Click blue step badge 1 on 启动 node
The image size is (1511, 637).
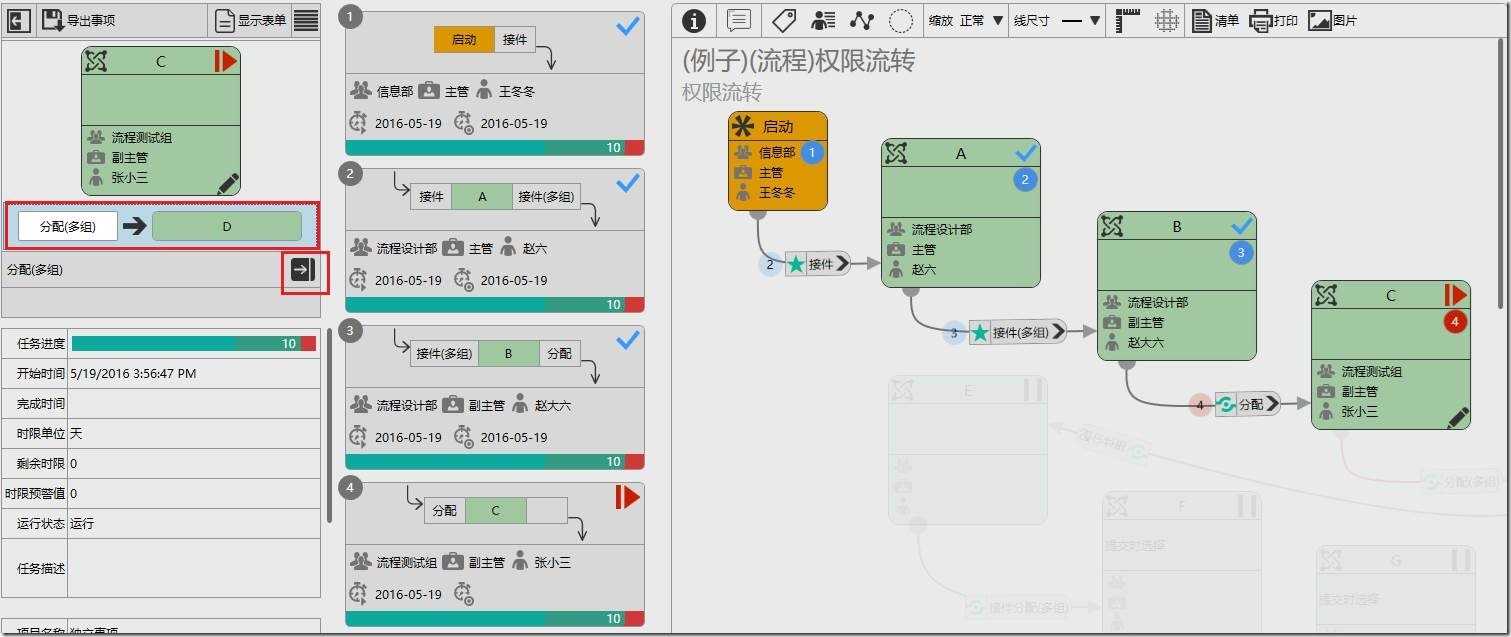(812, 153)
